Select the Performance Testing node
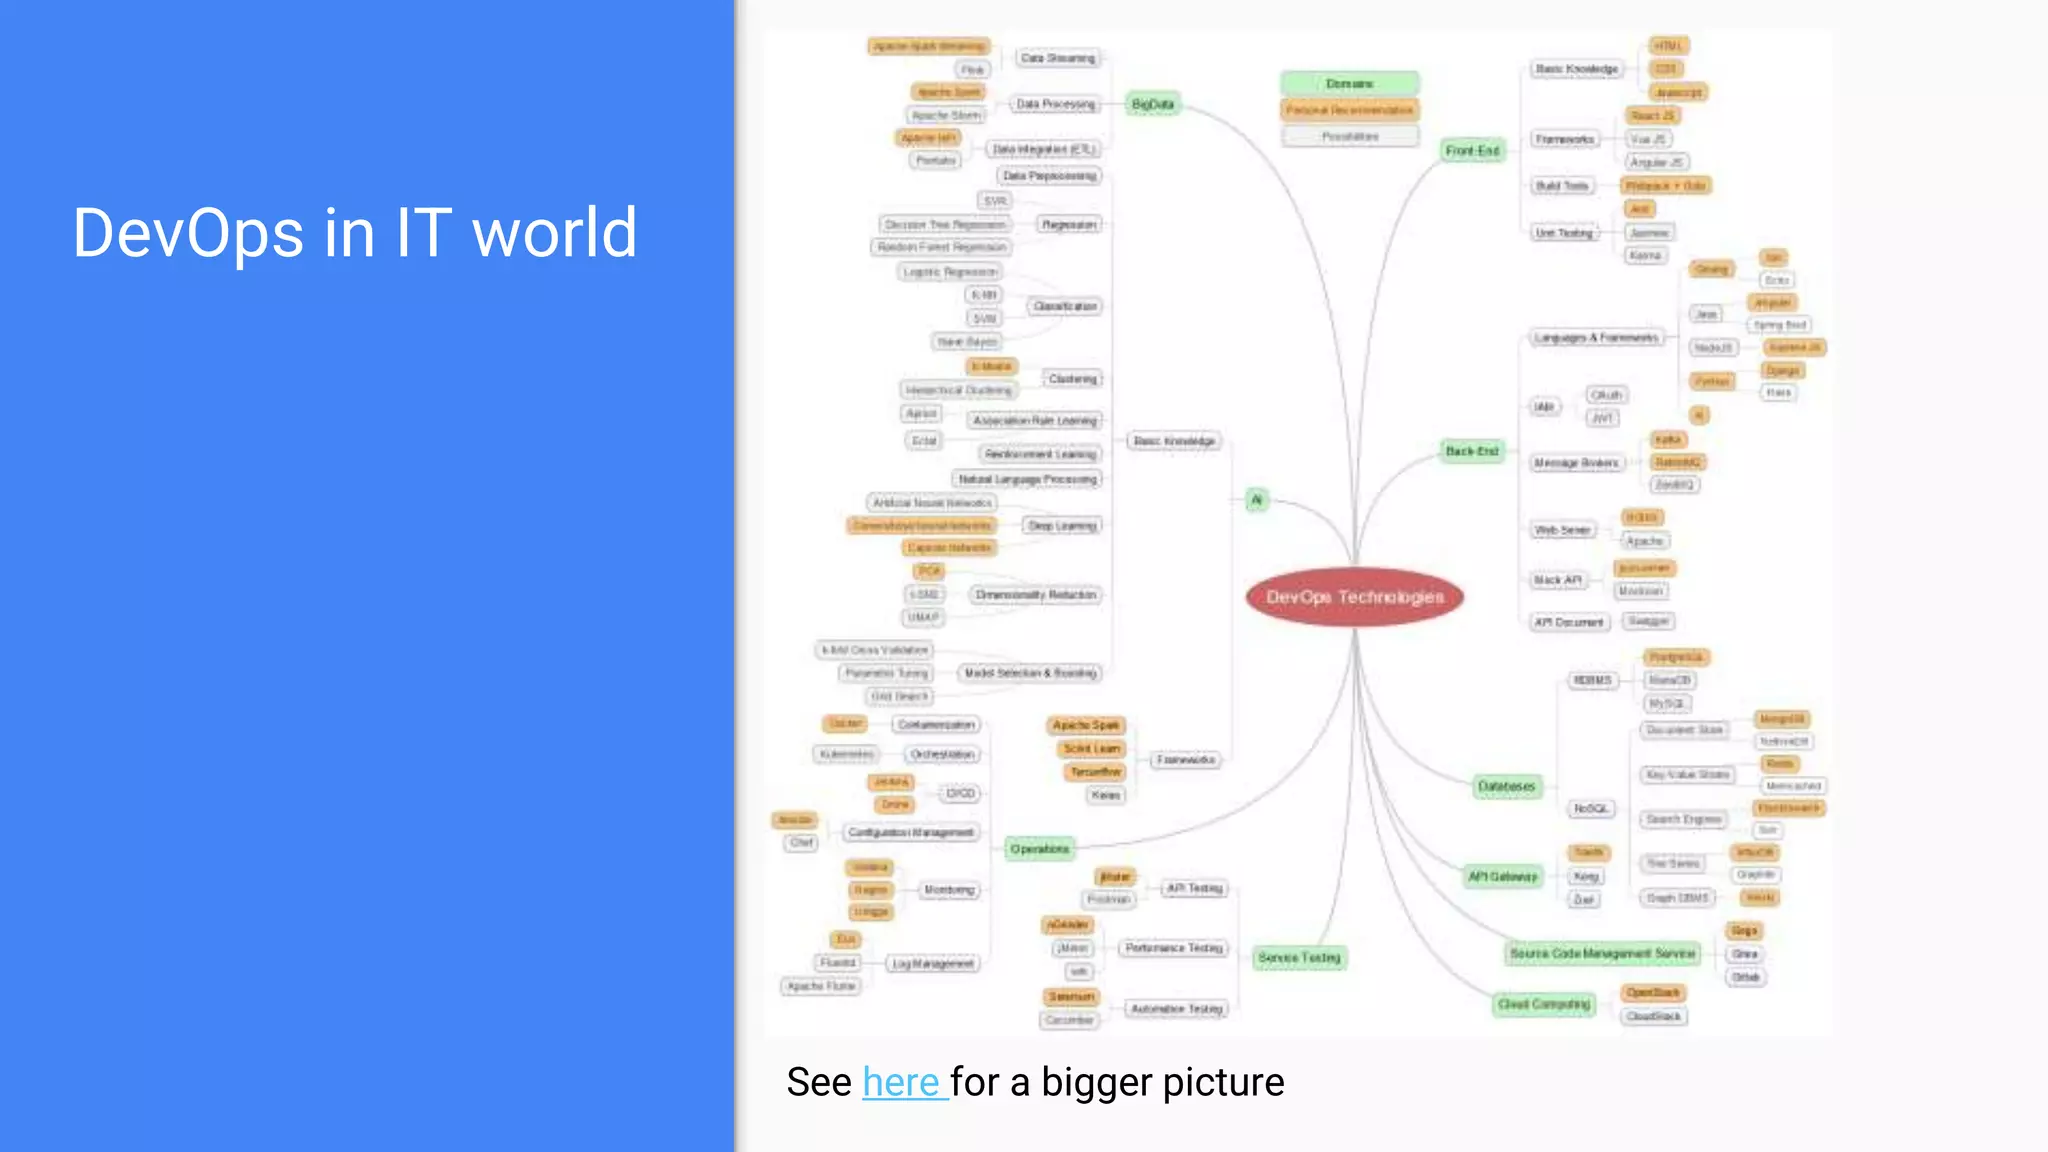This screenshot has width=2048, height=1152. [1174, 948]
